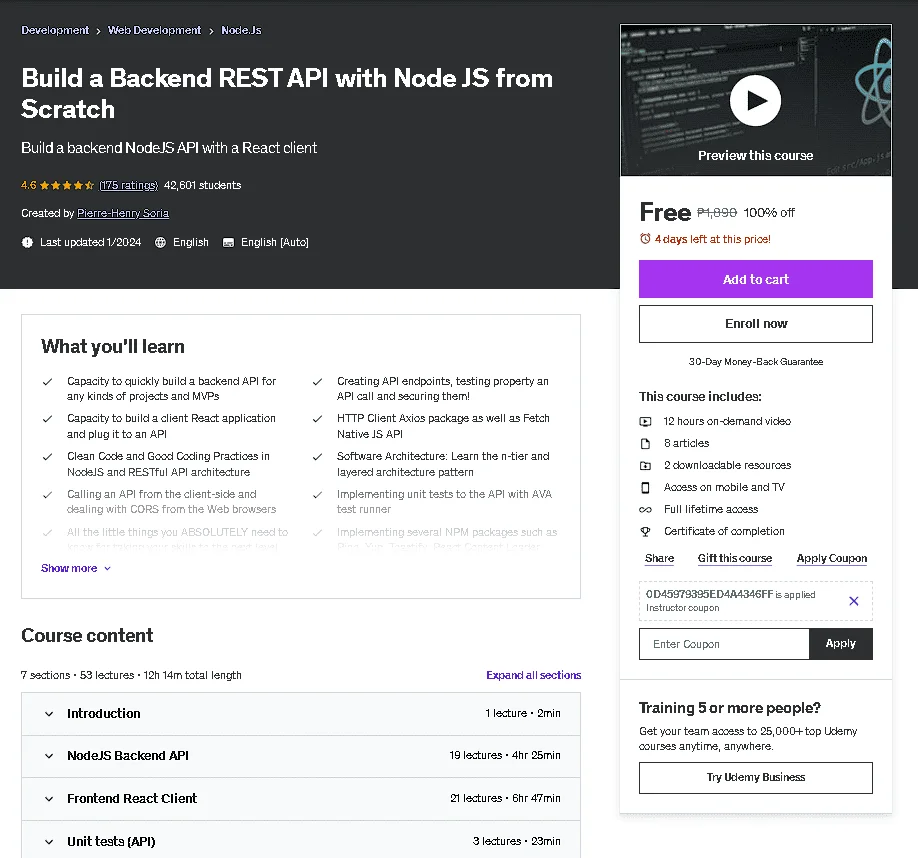Click 'Instructor coupon' label
This screenshot has height=858, width=918.
coord(683,608)
